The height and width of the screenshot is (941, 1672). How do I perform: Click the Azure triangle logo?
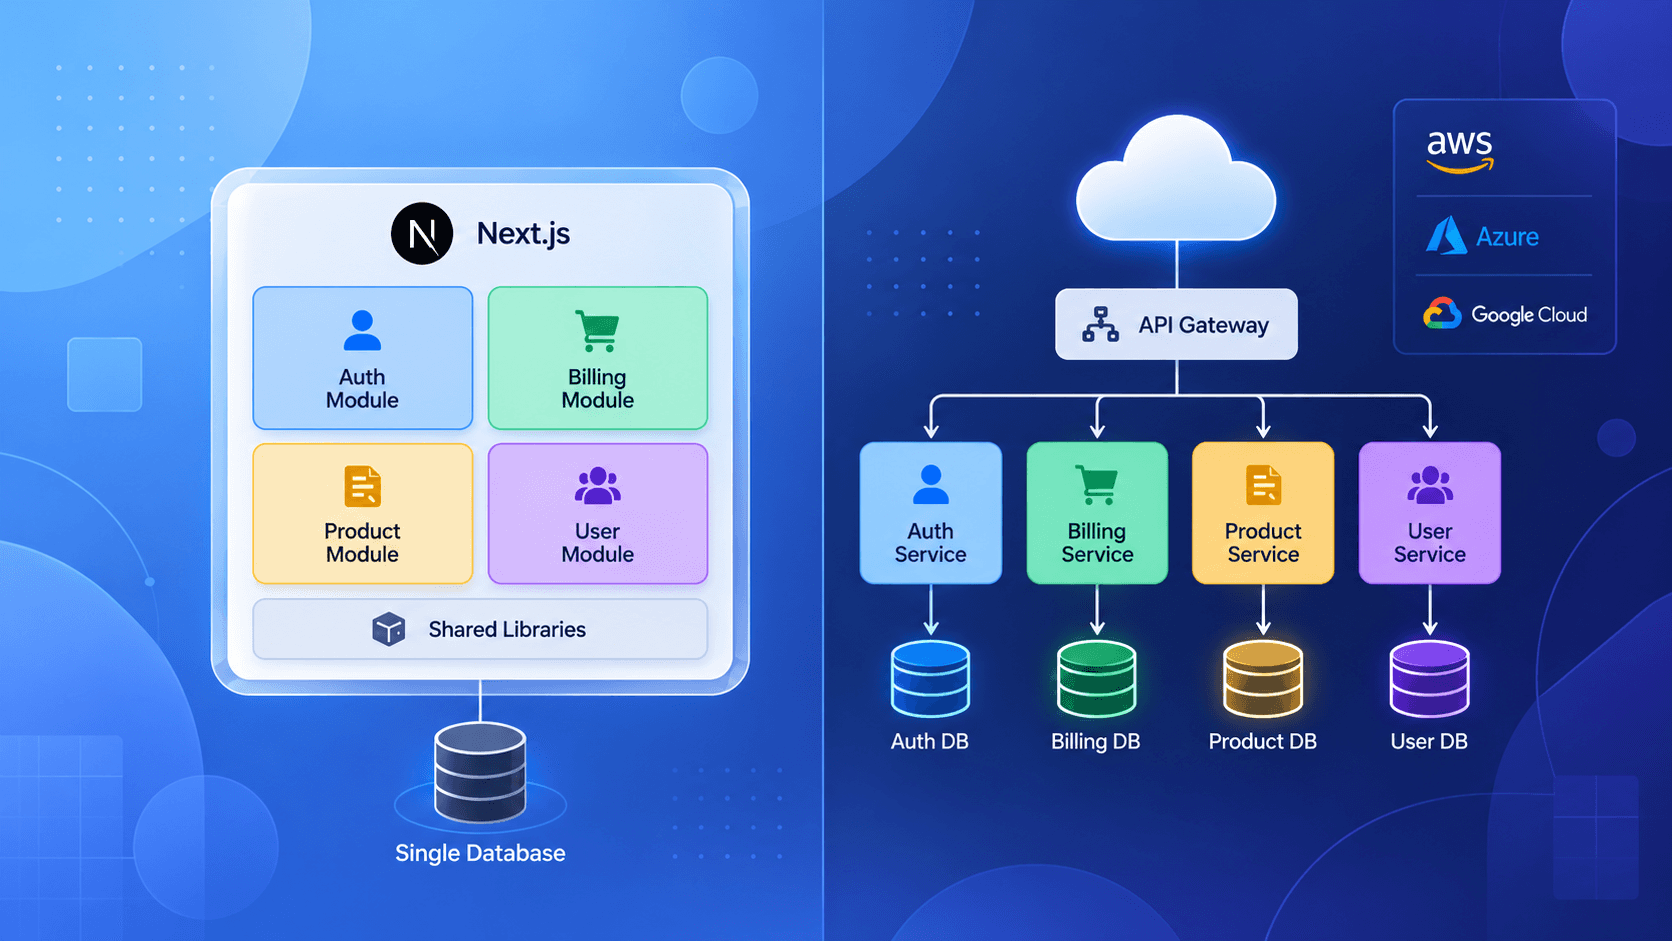click(1446, 236)
